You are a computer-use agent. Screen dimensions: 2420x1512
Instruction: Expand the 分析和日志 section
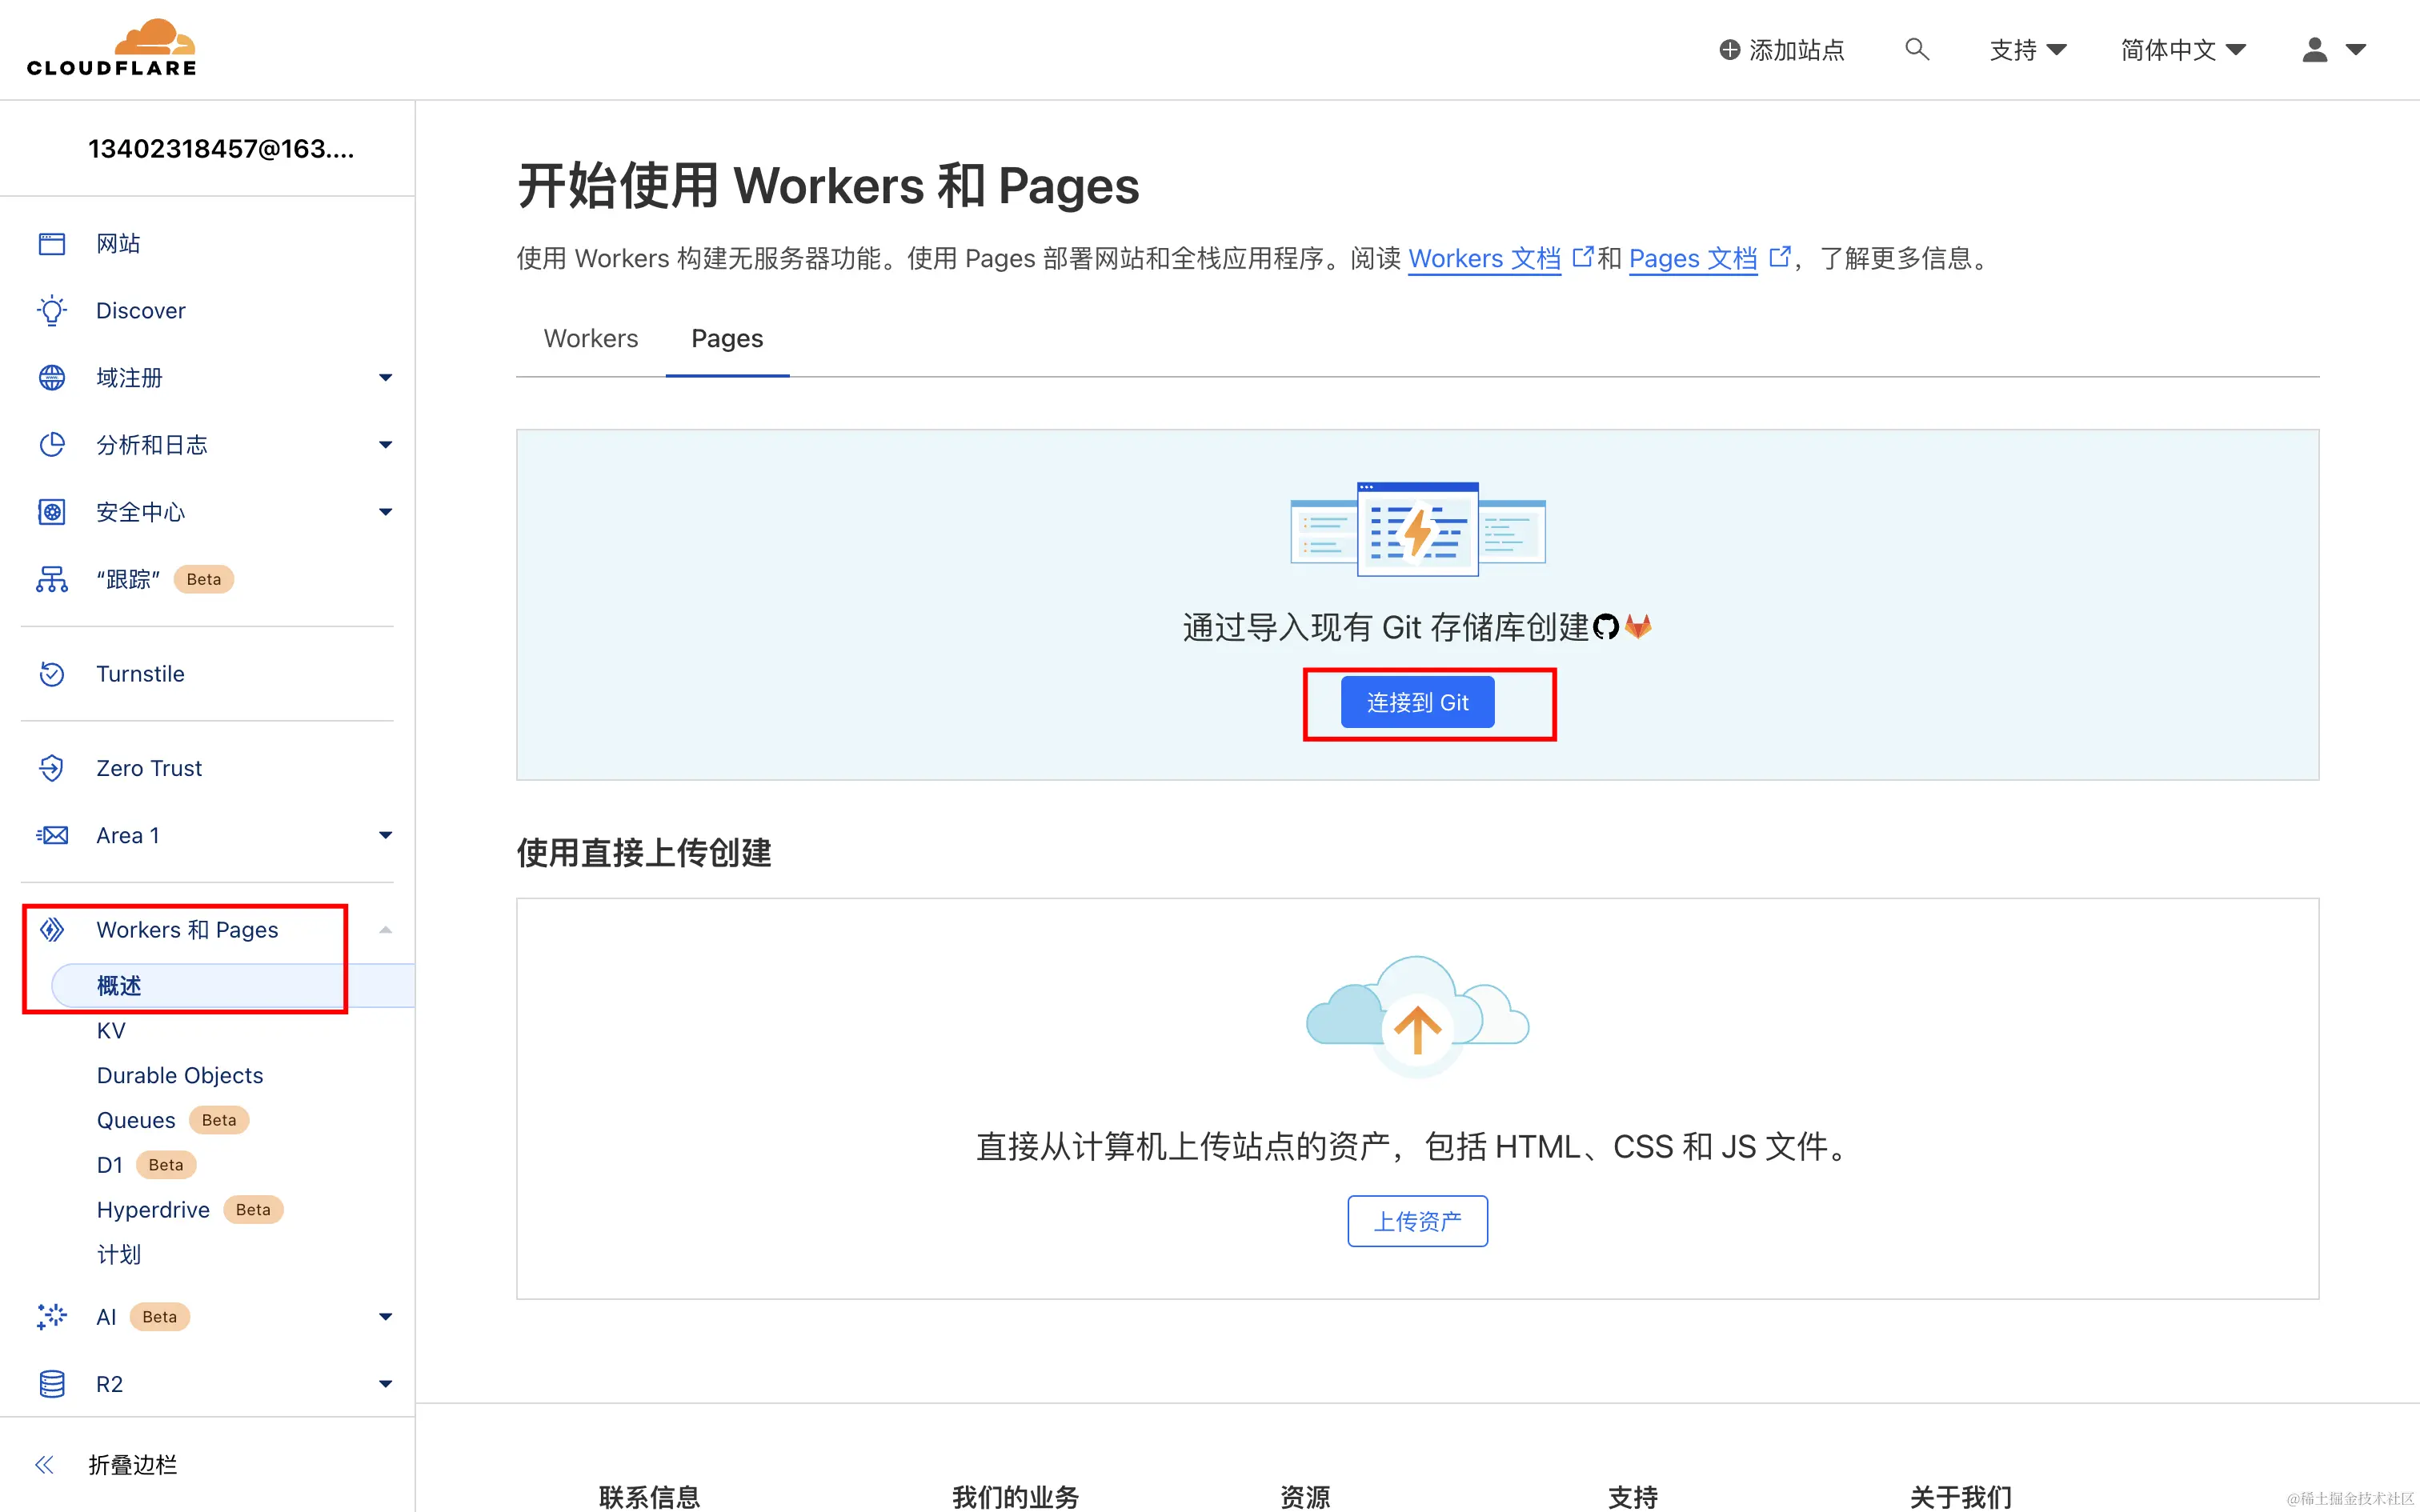pos(385,445)
